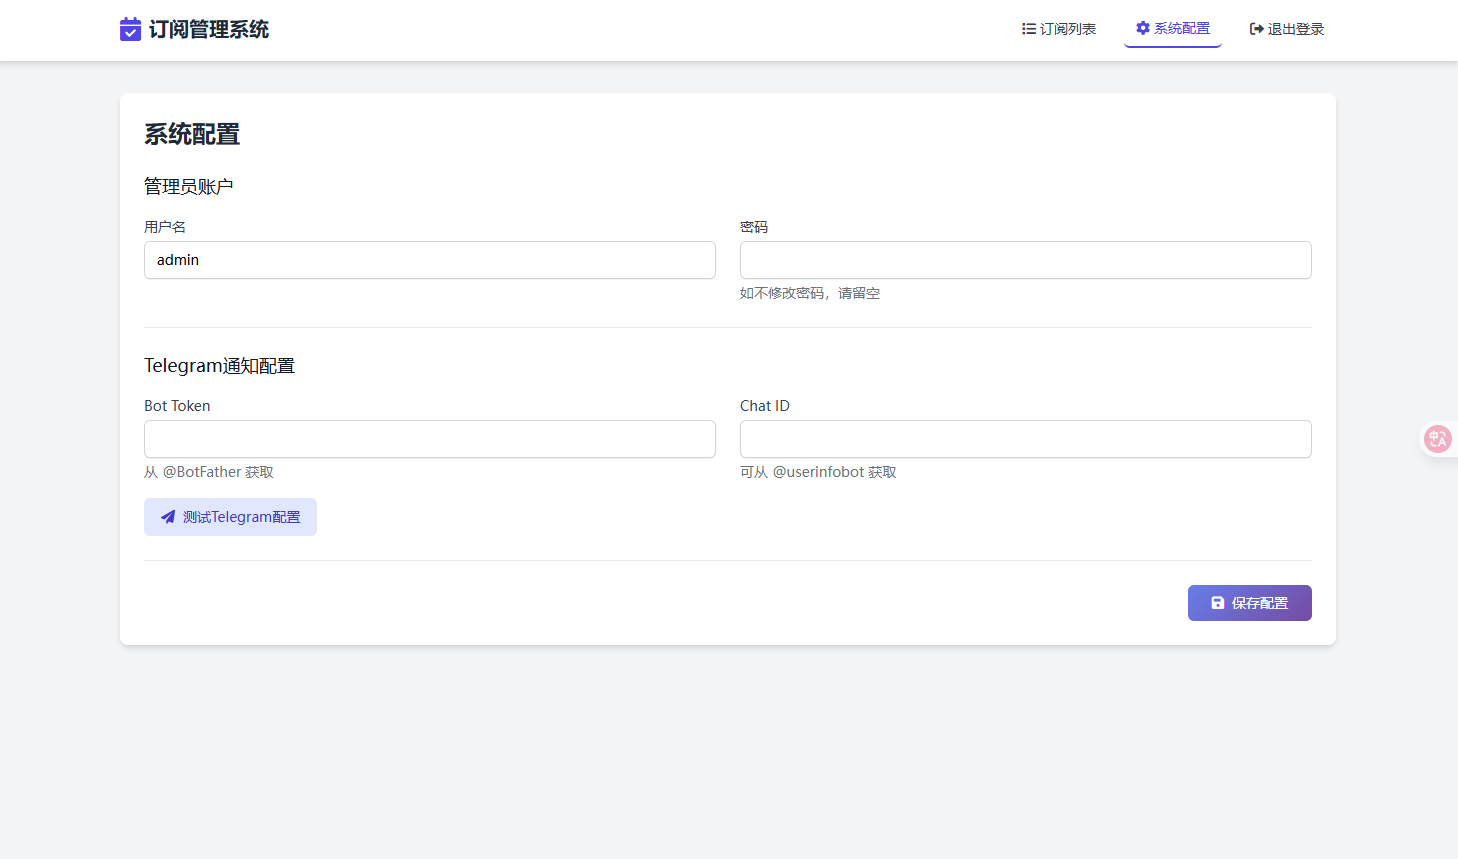Image resolution: width=1458 pixels, height=859 pixels.
Task: Open the floating pink translate icon
Action: pos(1437,439)
